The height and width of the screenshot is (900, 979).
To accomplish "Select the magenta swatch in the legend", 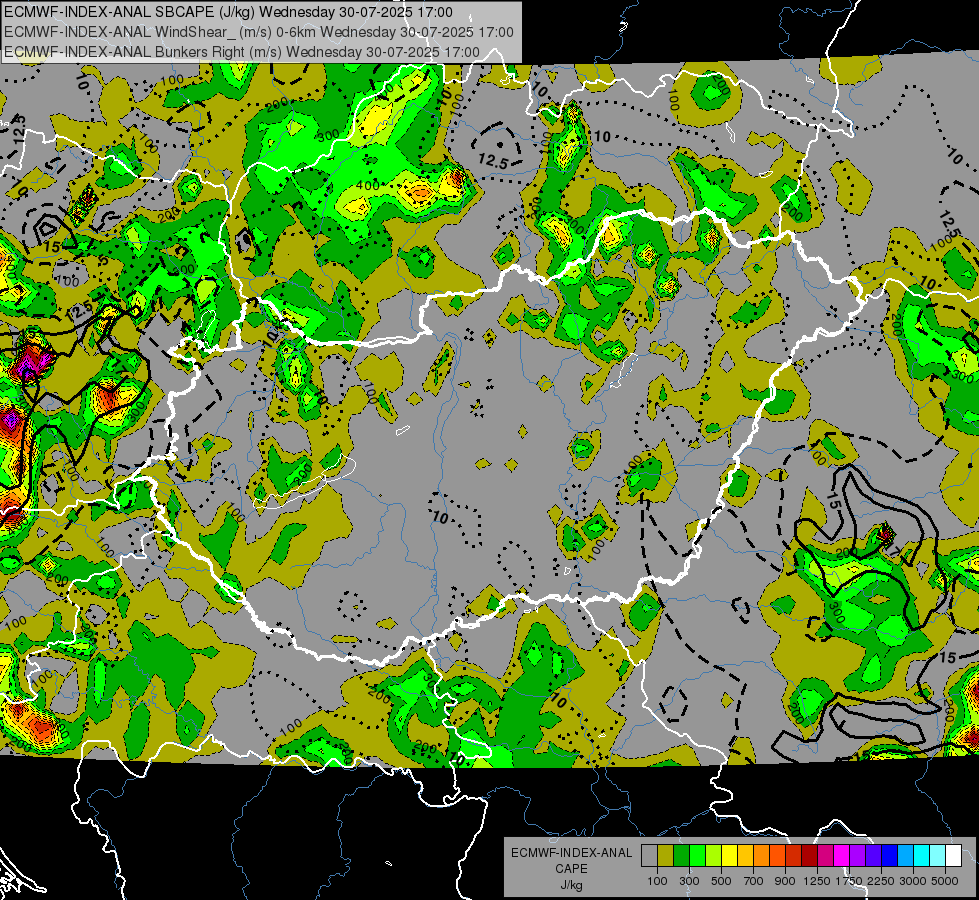I will click(x=842, y=856).
